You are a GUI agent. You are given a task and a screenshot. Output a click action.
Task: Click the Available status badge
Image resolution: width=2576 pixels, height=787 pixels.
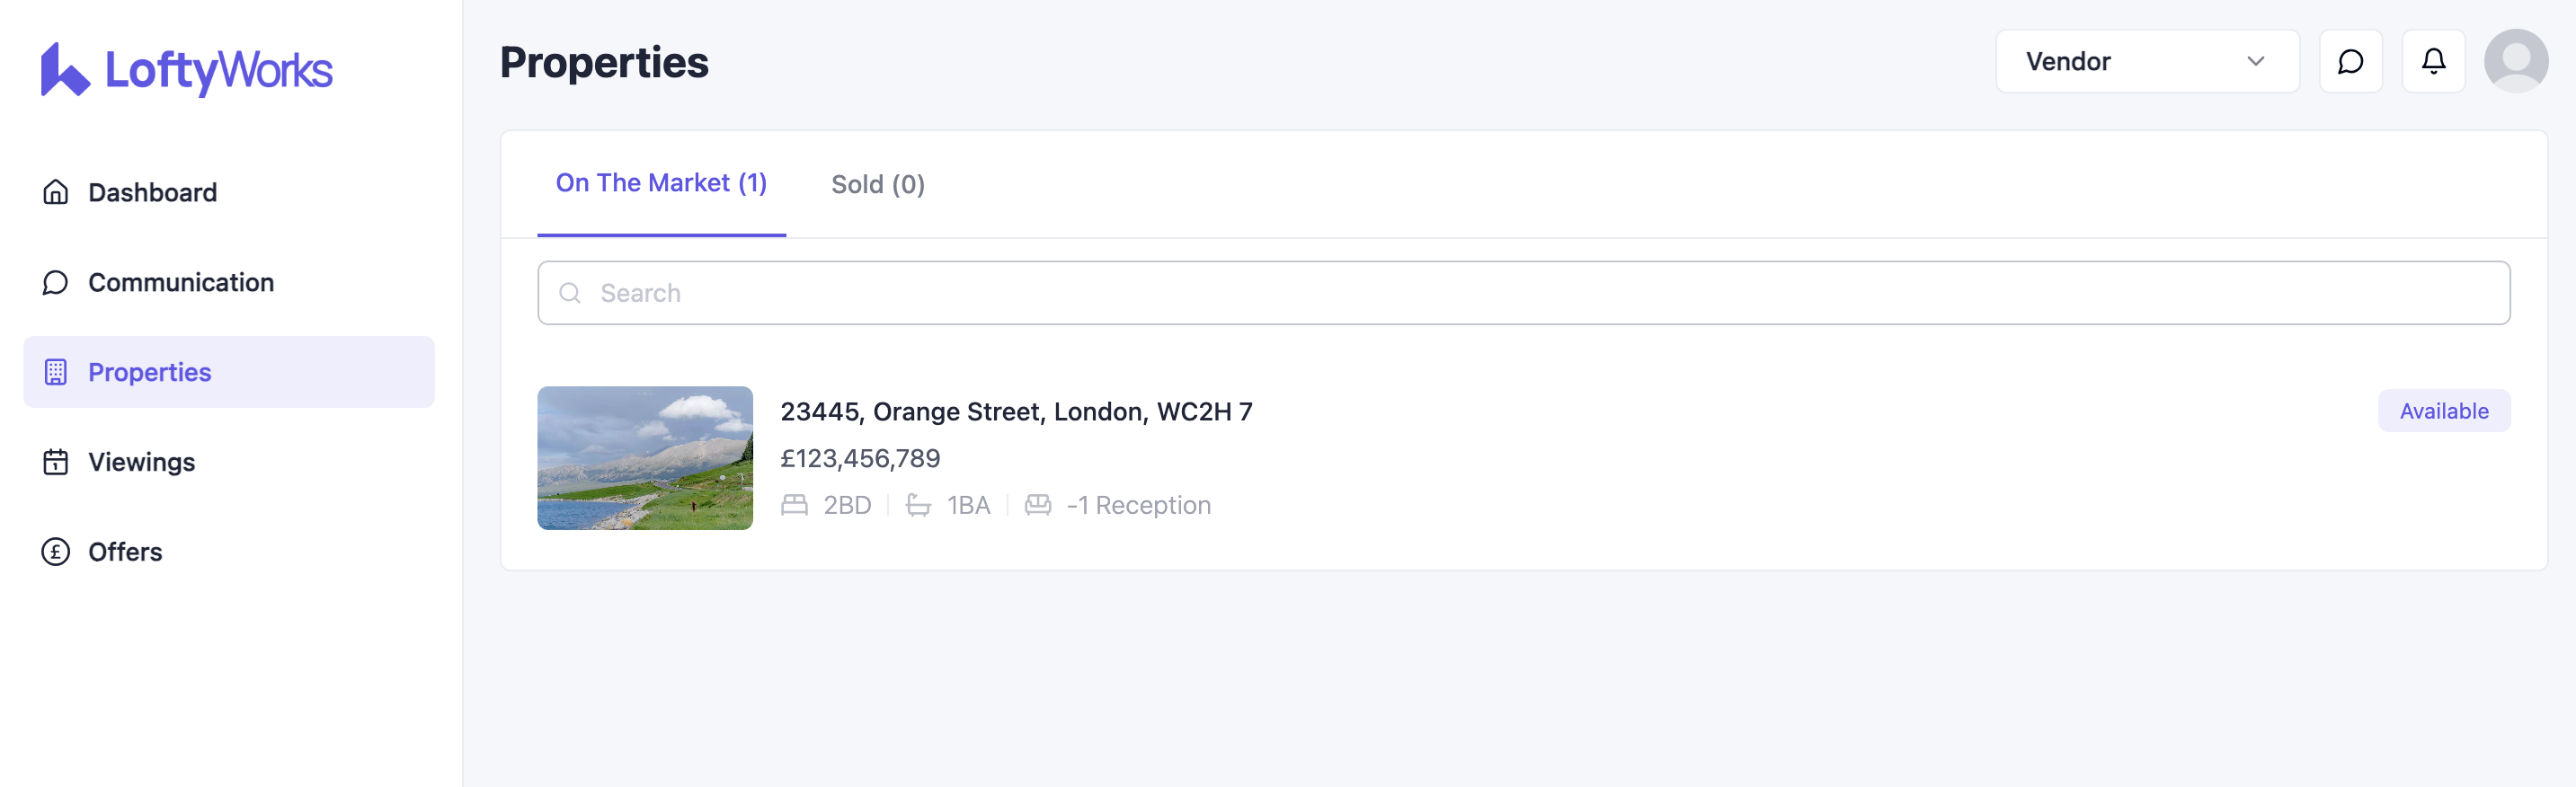[2443, 411]
